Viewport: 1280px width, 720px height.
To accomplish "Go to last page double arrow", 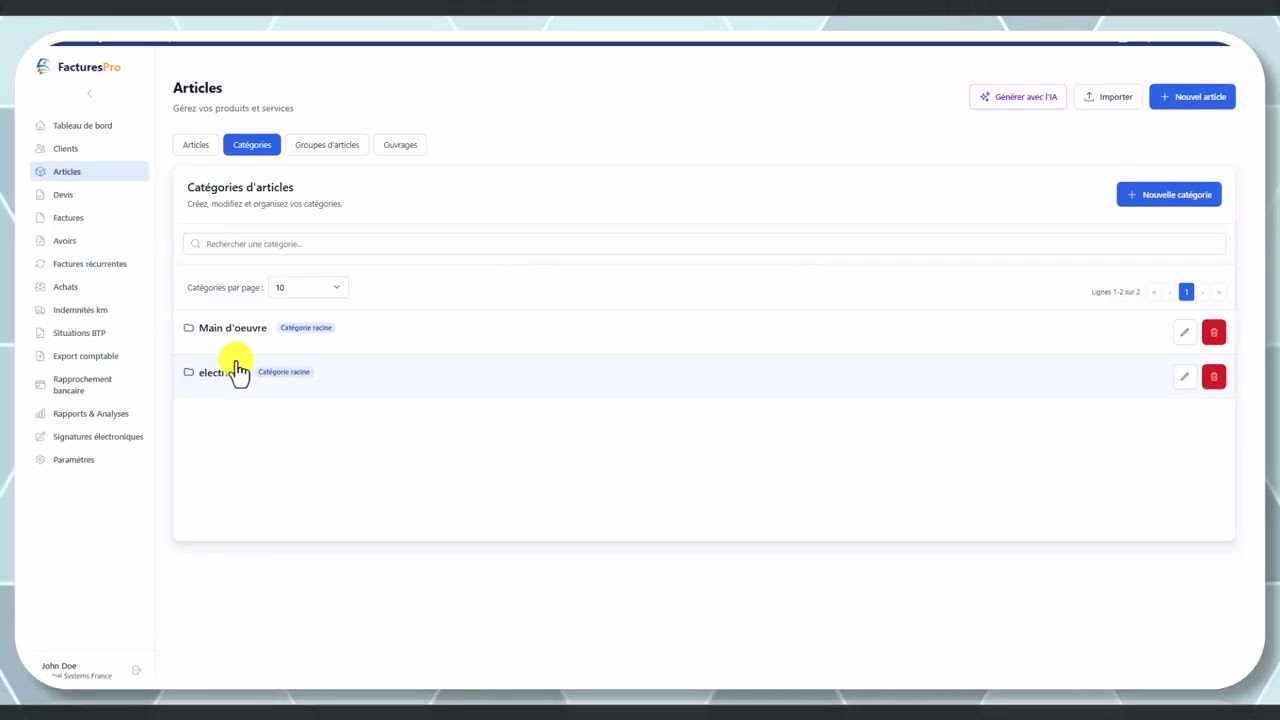I will [x=1218, y=292].
